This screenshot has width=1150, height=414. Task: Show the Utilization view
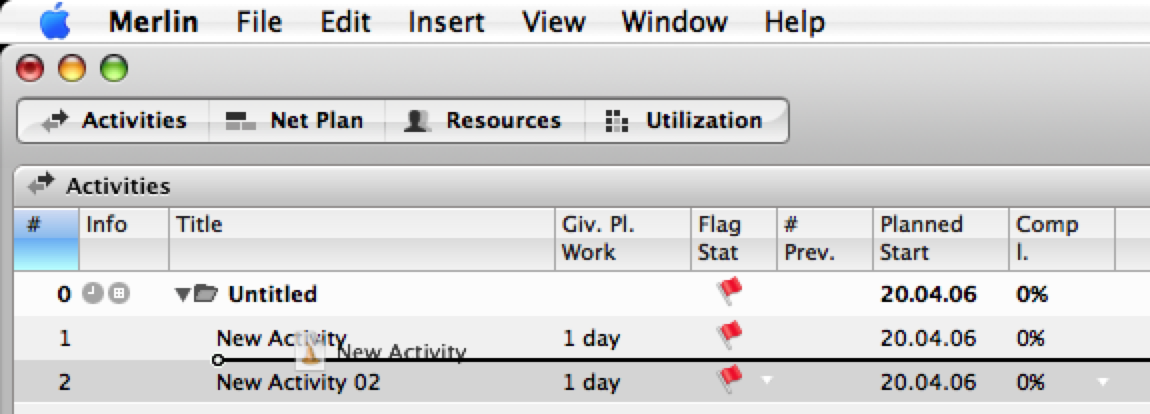point(685,121)
